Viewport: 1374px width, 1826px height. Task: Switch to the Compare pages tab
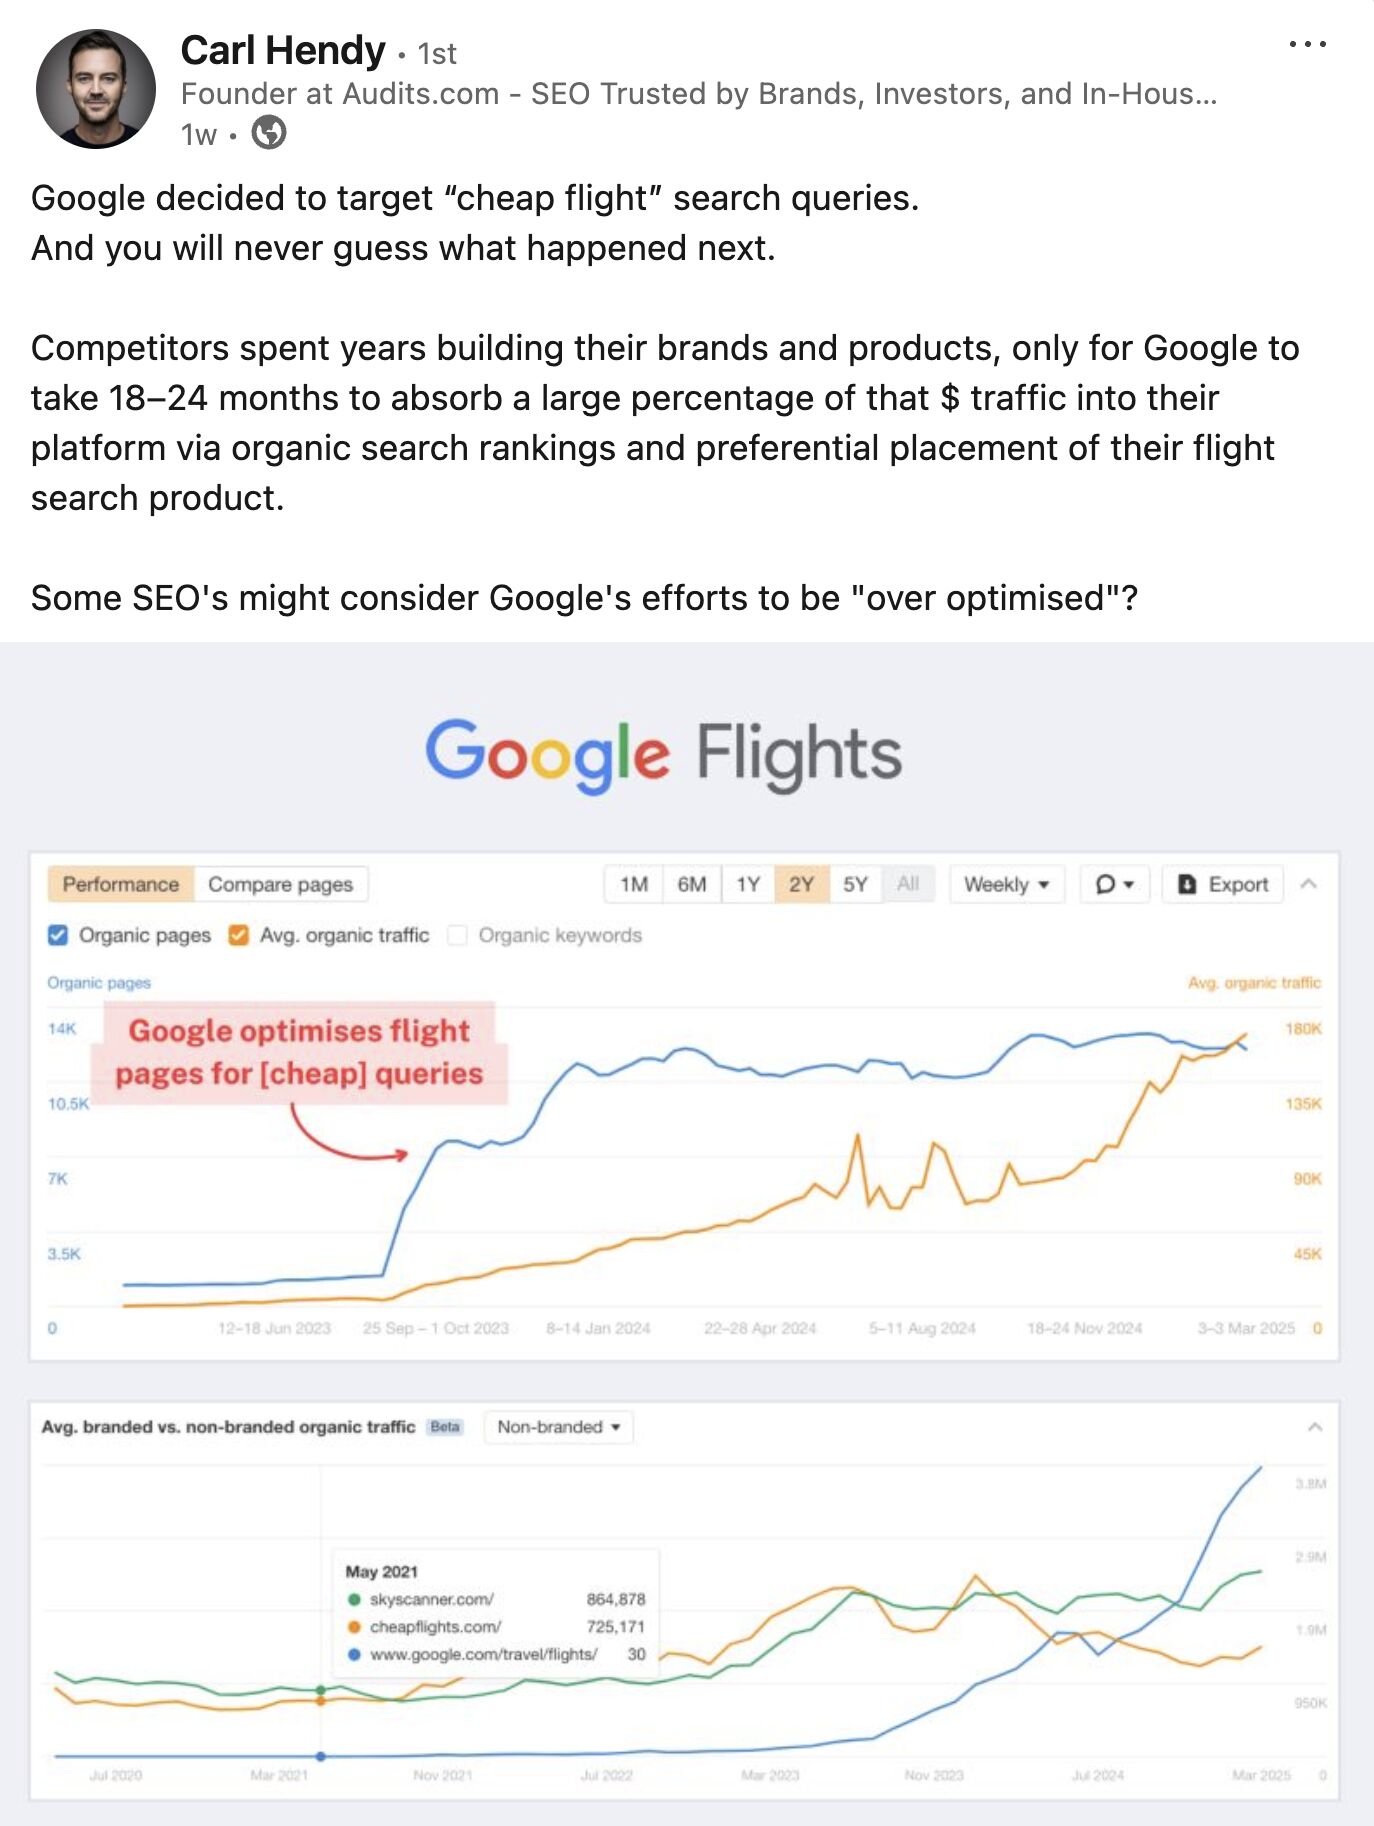tap(280, 884)
